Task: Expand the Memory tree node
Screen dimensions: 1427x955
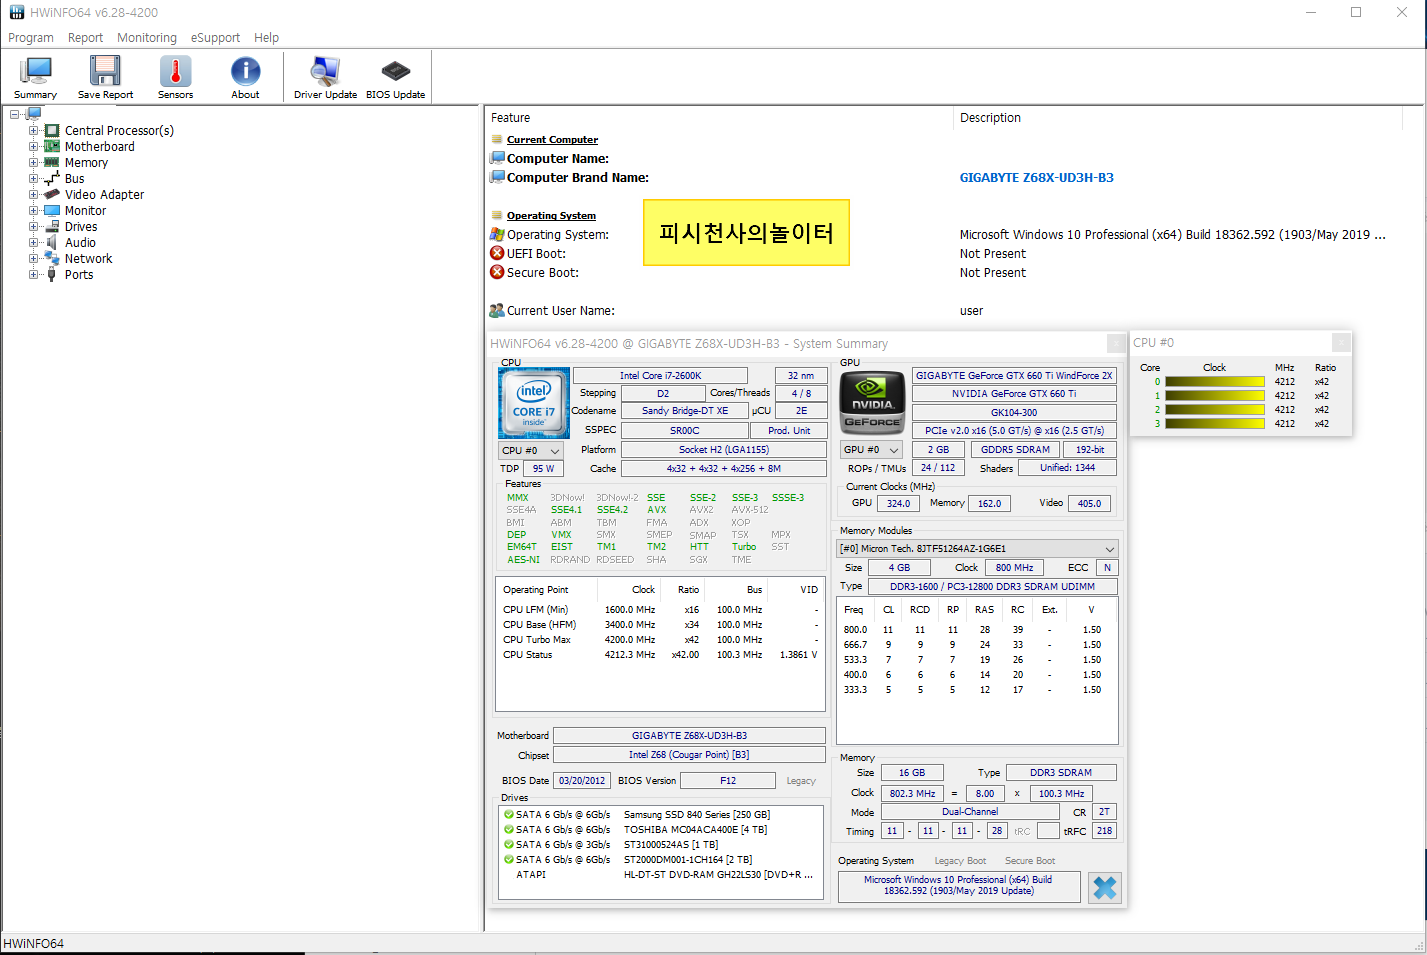Action: click(33, 163)
